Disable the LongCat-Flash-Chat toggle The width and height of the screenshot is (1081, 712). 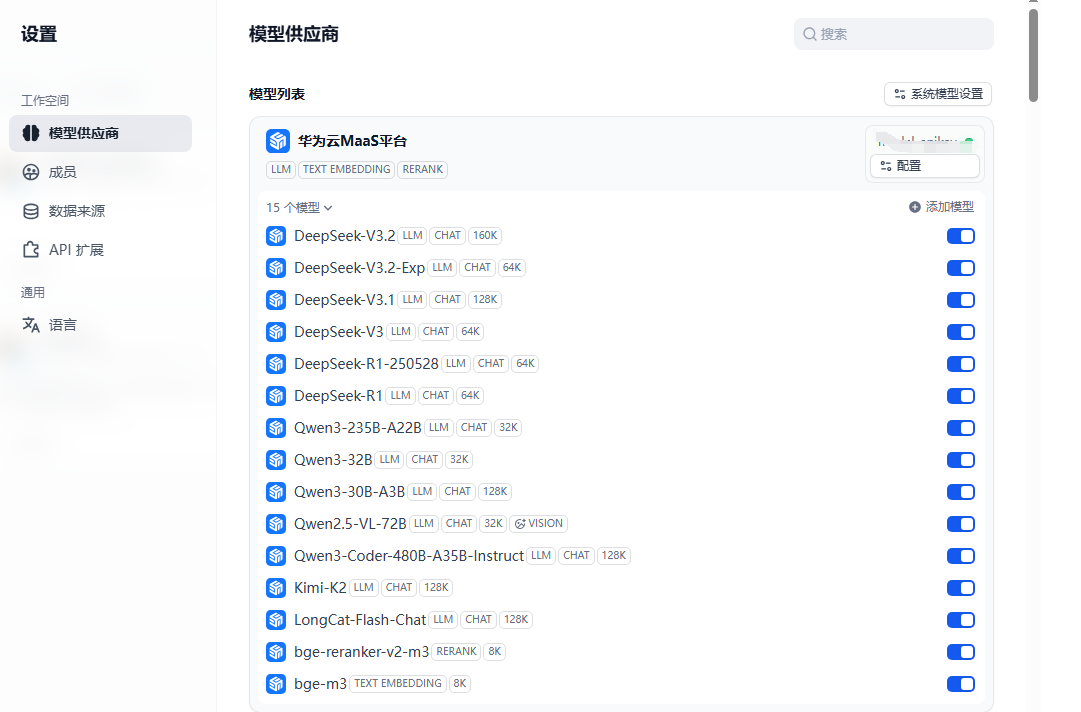tap(960, 620)
